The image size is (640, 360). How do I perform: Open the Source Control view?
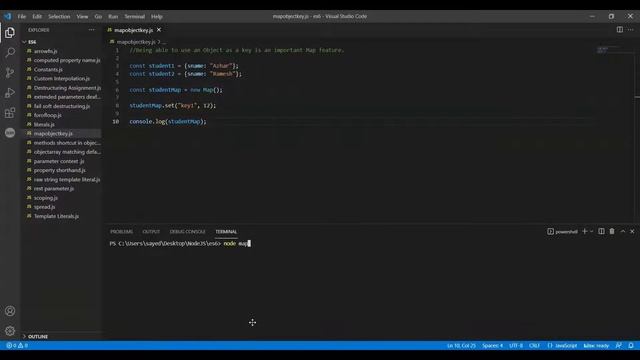coord(10,73)
